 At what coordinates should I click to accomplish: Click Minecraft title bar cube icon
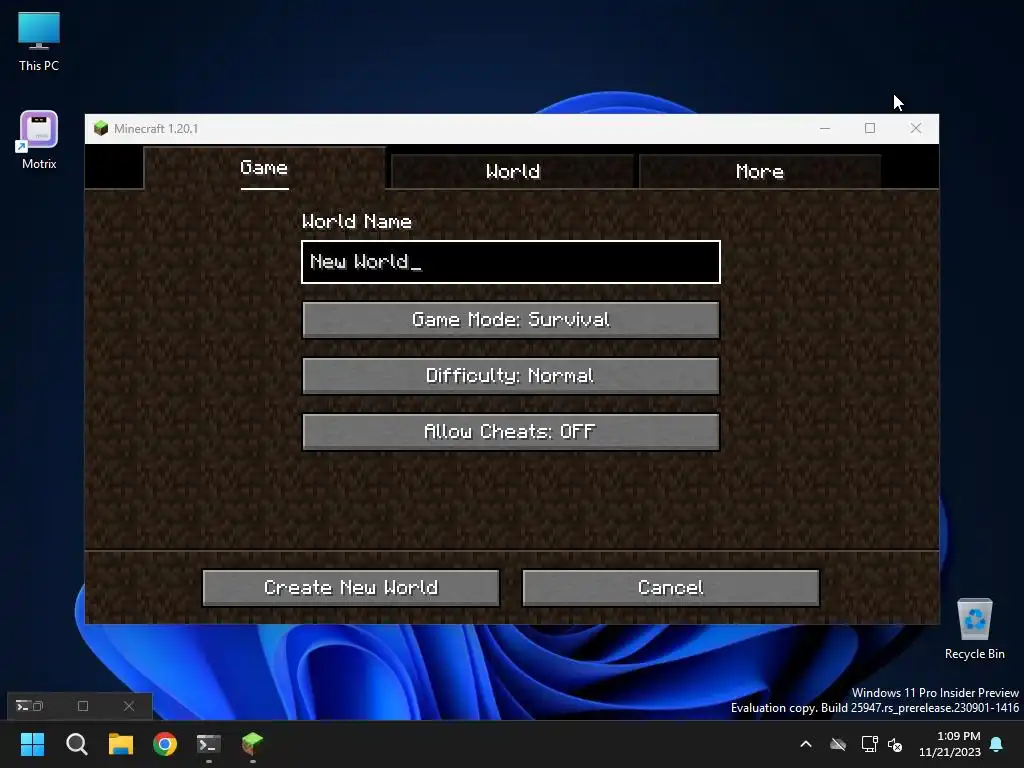(x=101, y=128)
